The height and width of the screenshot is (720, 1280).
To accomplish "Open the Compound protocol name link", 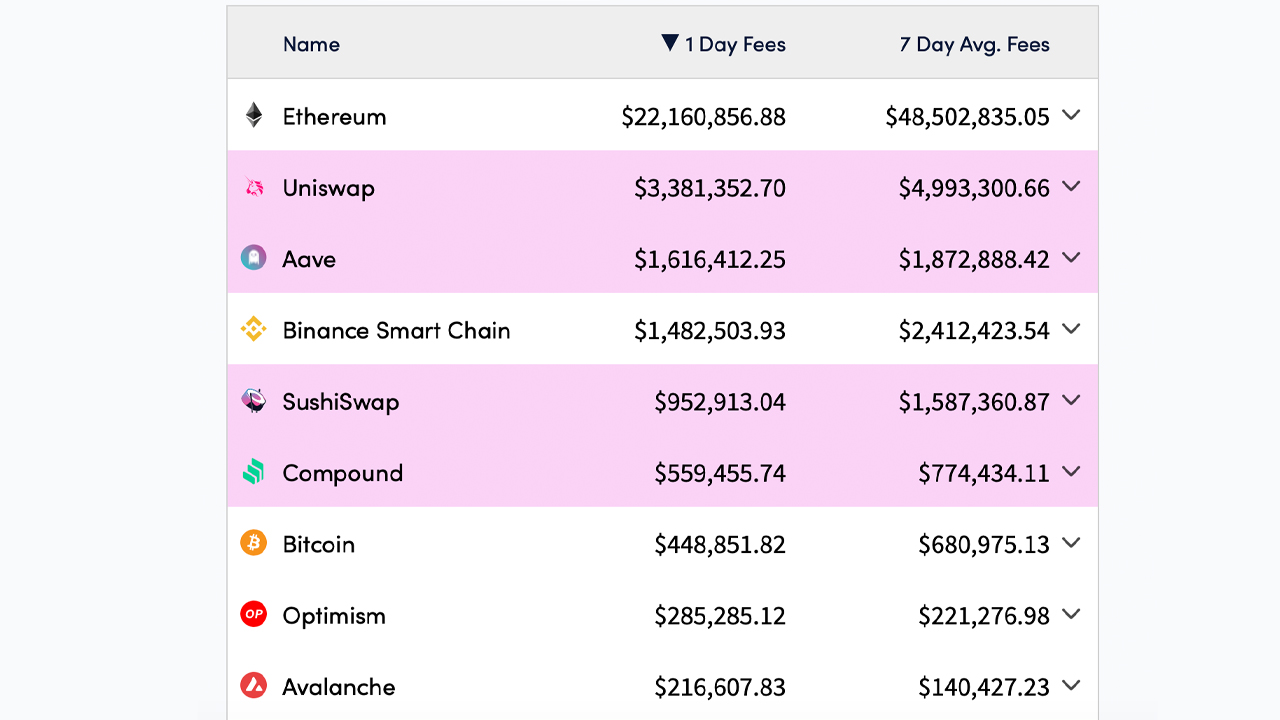I will click(x=342, y=473).
